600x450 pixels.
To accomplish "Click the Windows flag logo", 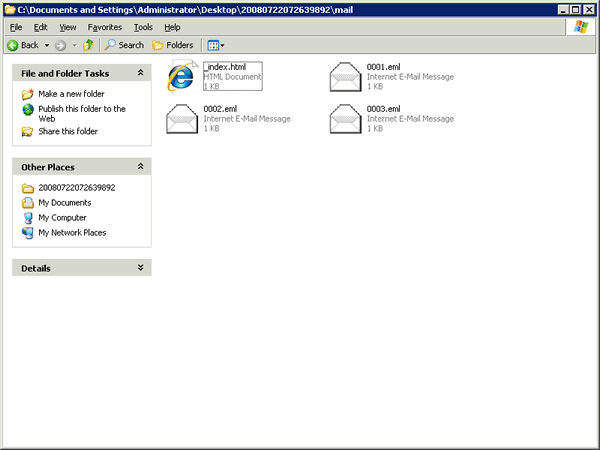I will pyautogui.click(x=581, y=27).
